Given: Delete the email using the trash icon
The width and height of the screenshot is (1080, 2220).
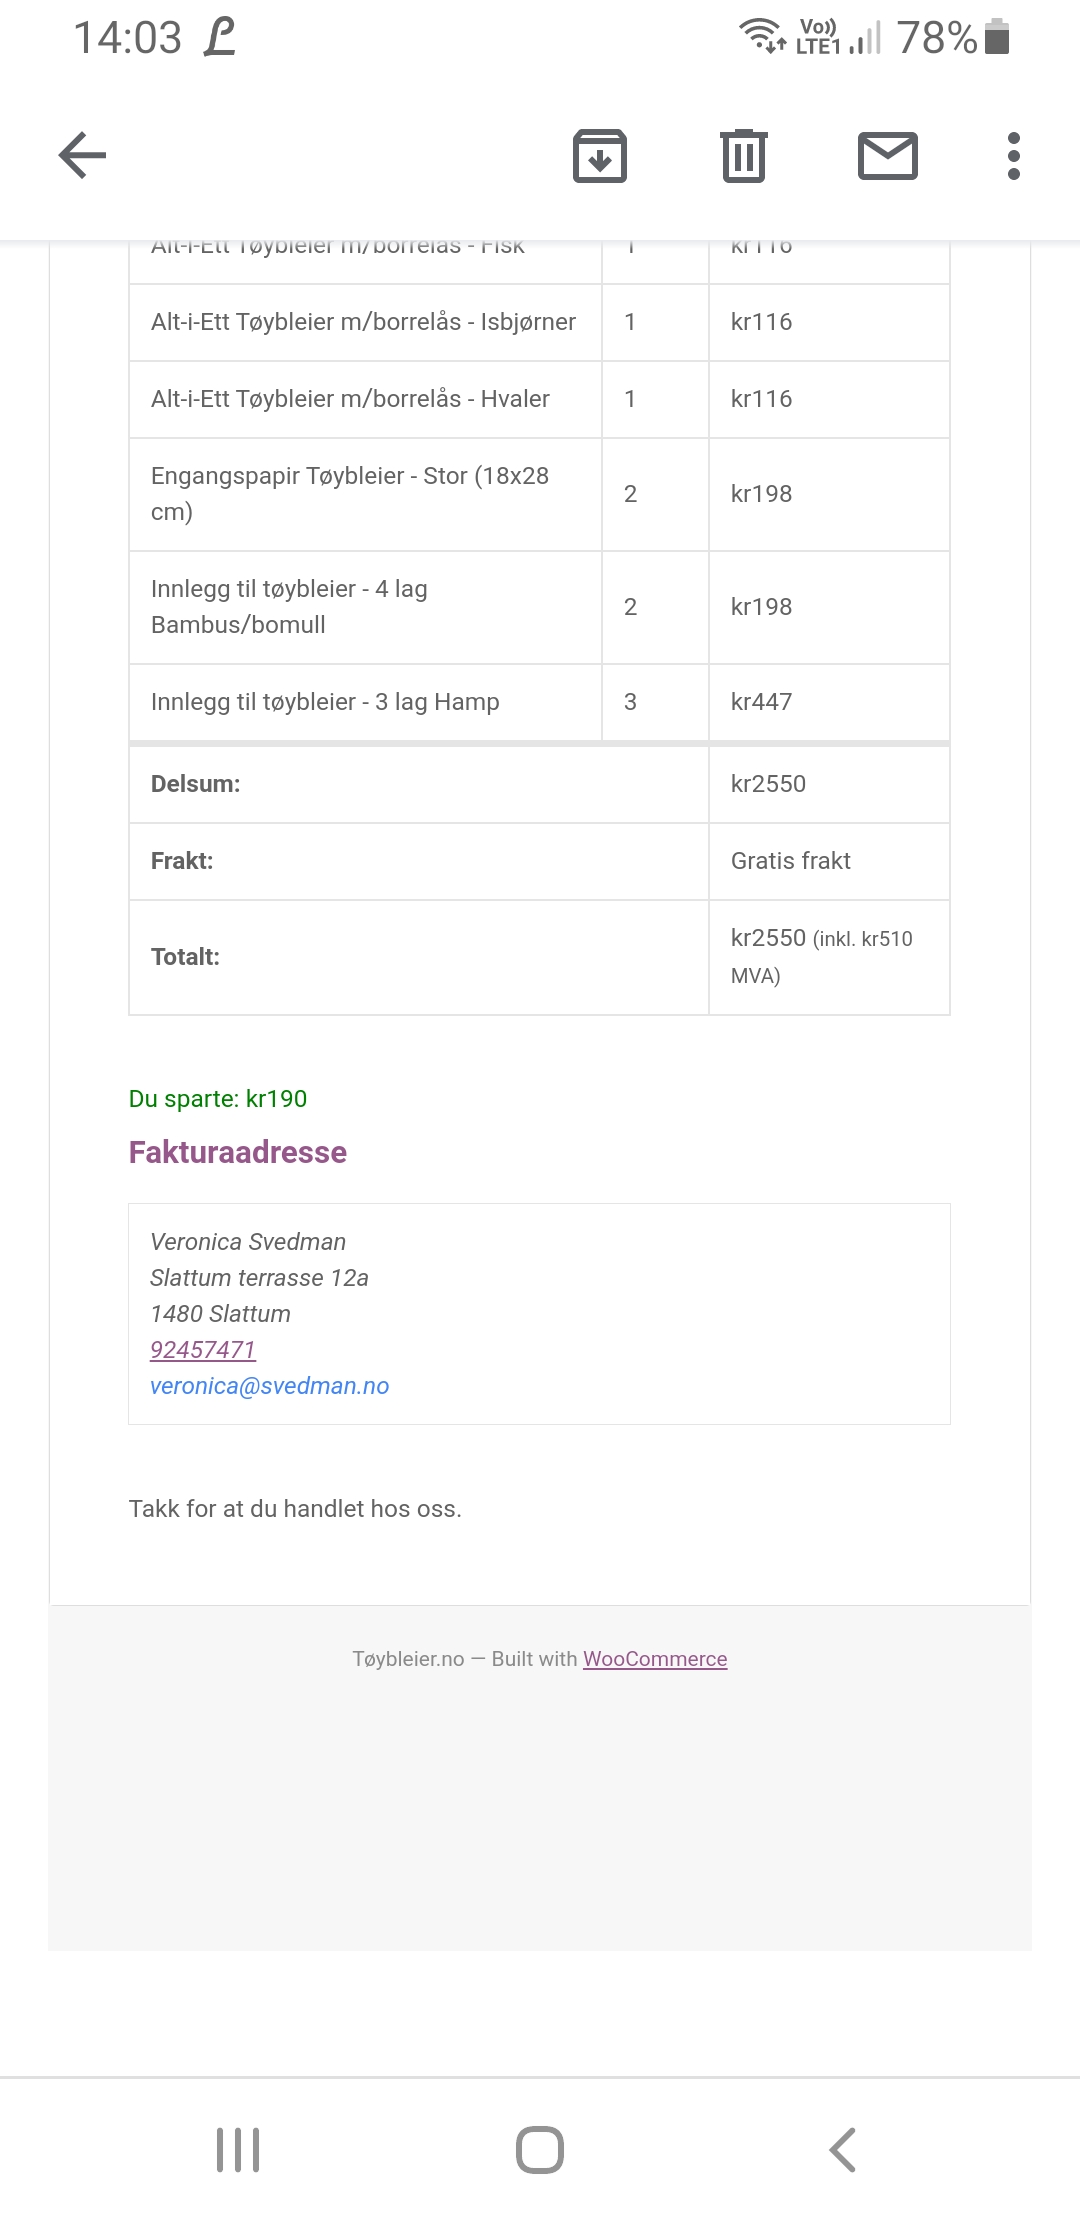Looking at the screenshot, I should (744, 156).
